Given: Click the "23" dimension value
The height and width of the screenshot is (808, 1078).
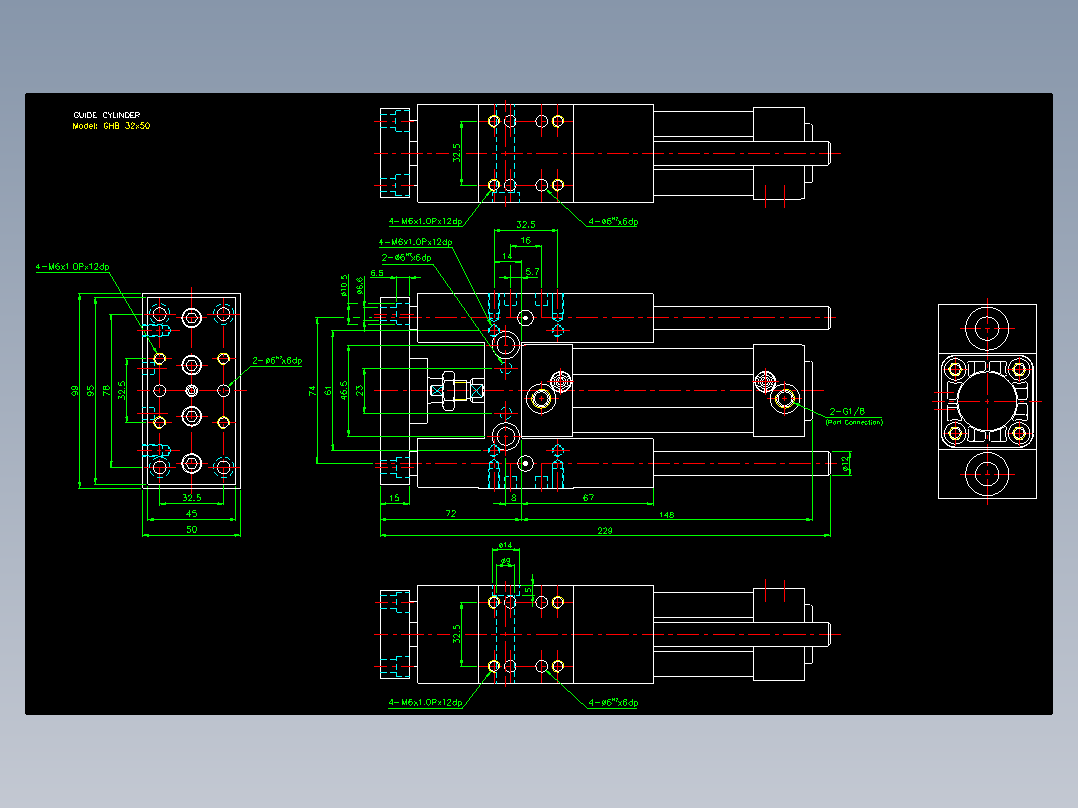Looking at the screenshot, I should pyautogui.click(x=360, y=391).
